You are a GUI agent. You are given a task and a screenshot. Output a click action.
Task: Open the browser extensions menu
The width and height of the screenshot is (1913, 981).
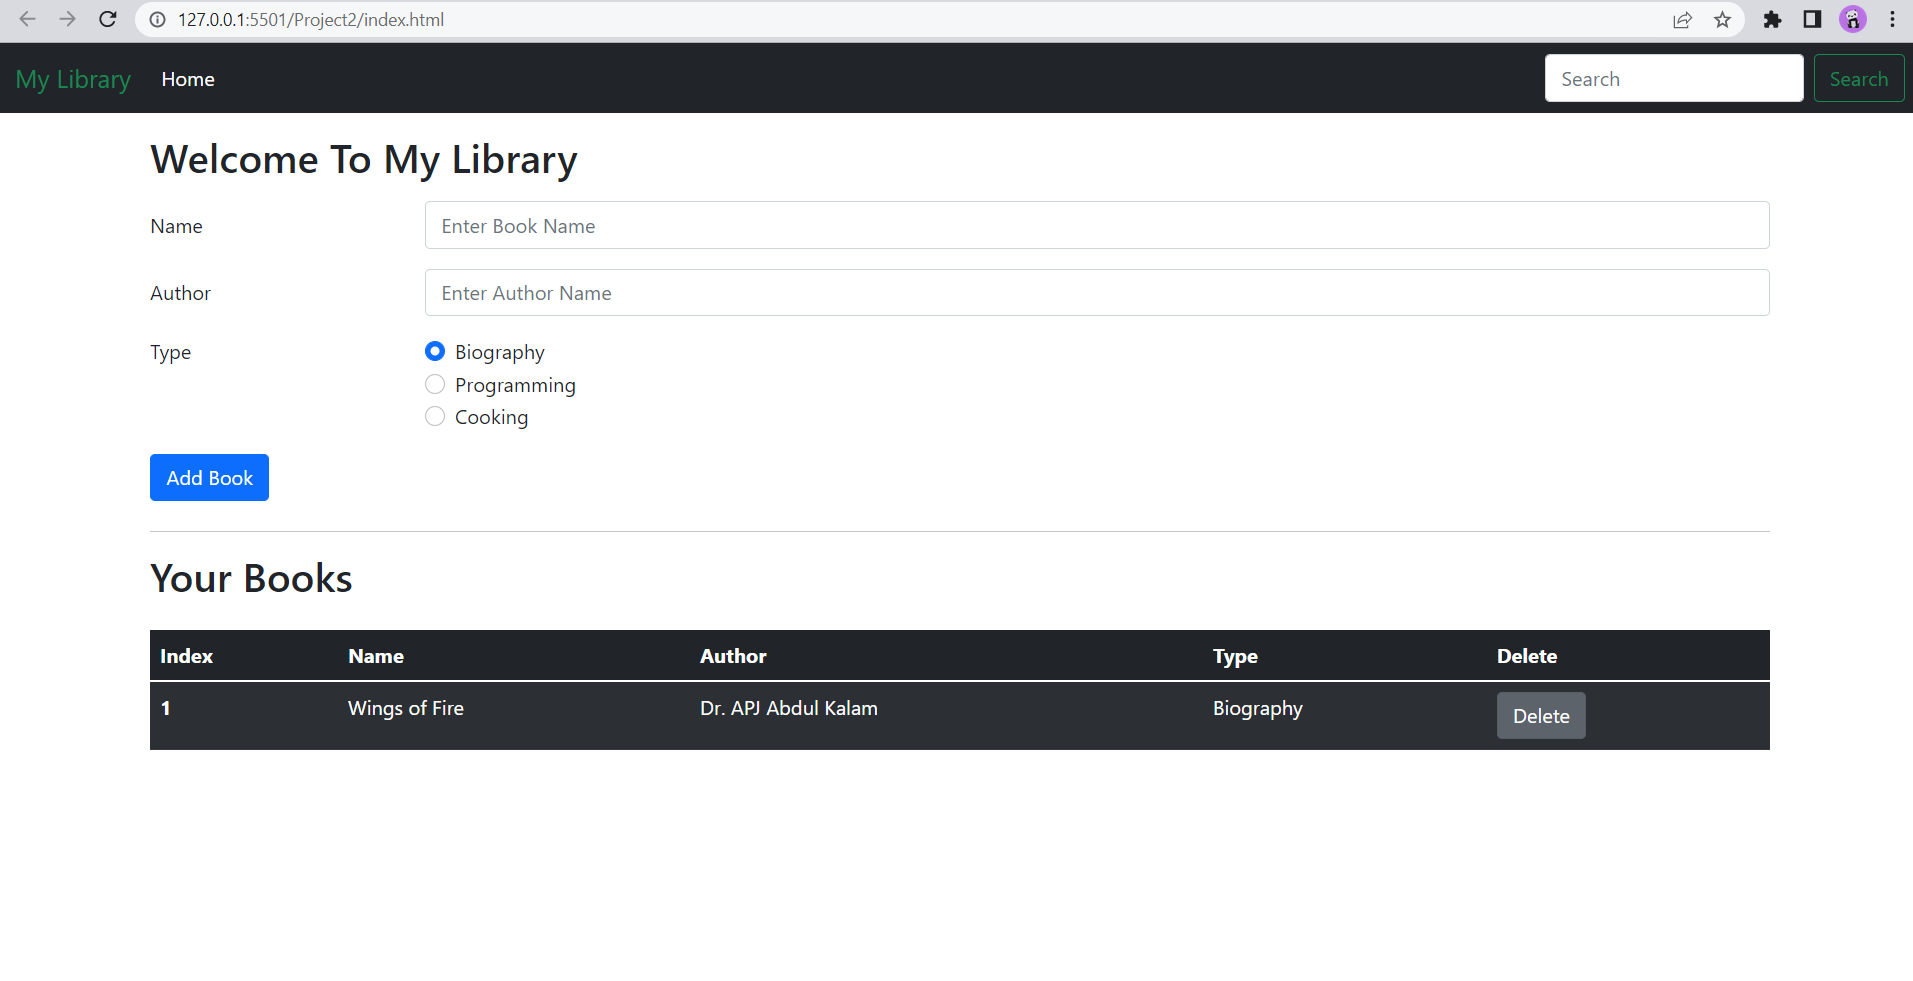pos(1772,19)
